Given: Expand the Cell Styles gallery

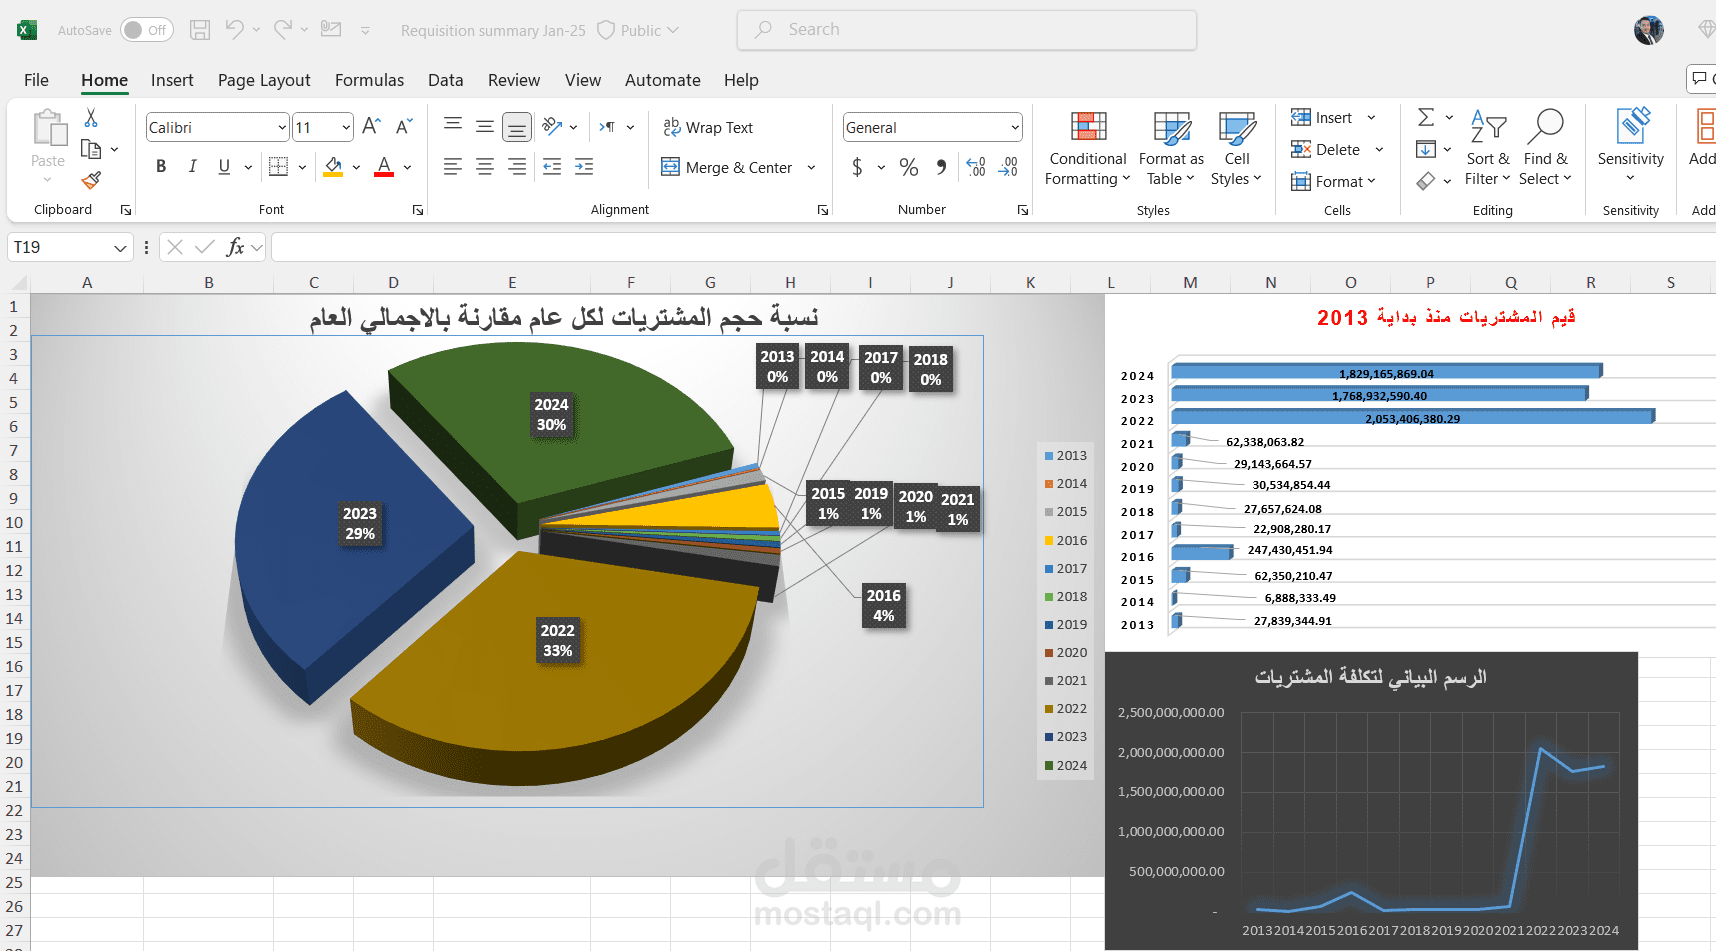Looking at the screenshot, I should click(x=1237, y=148).
